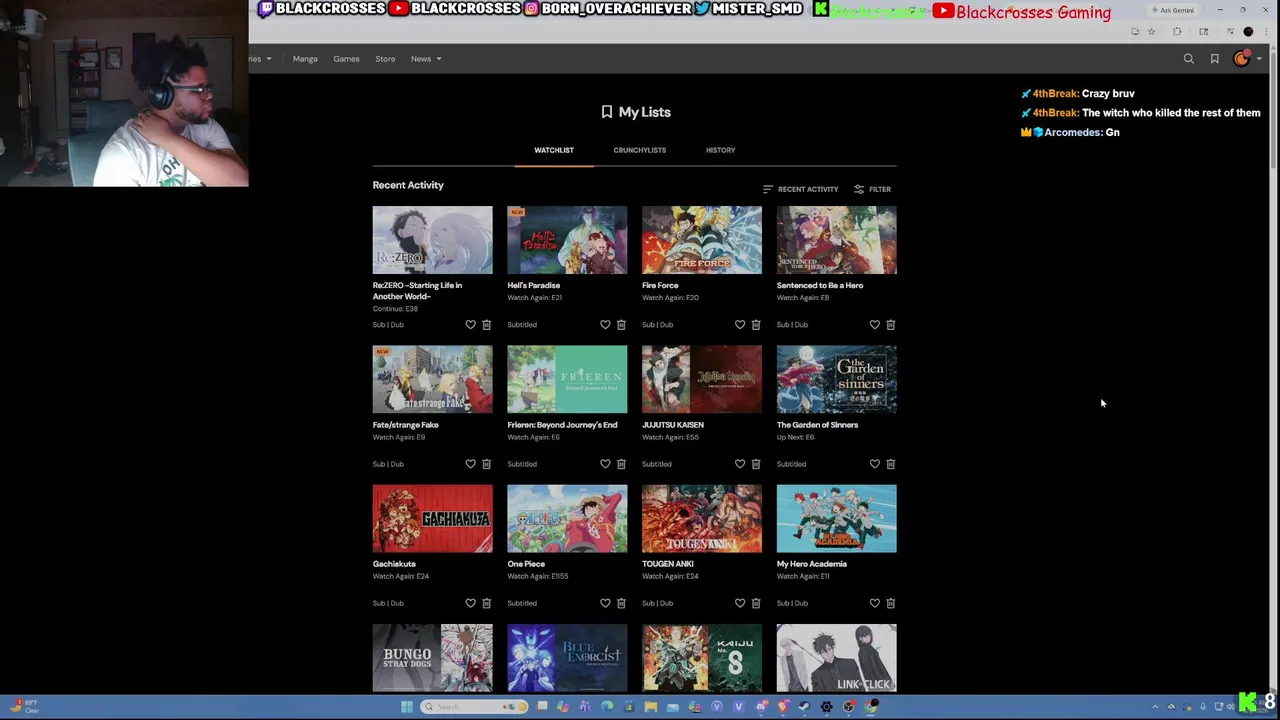Delete One Piece using trash icon

coord(621,603)
